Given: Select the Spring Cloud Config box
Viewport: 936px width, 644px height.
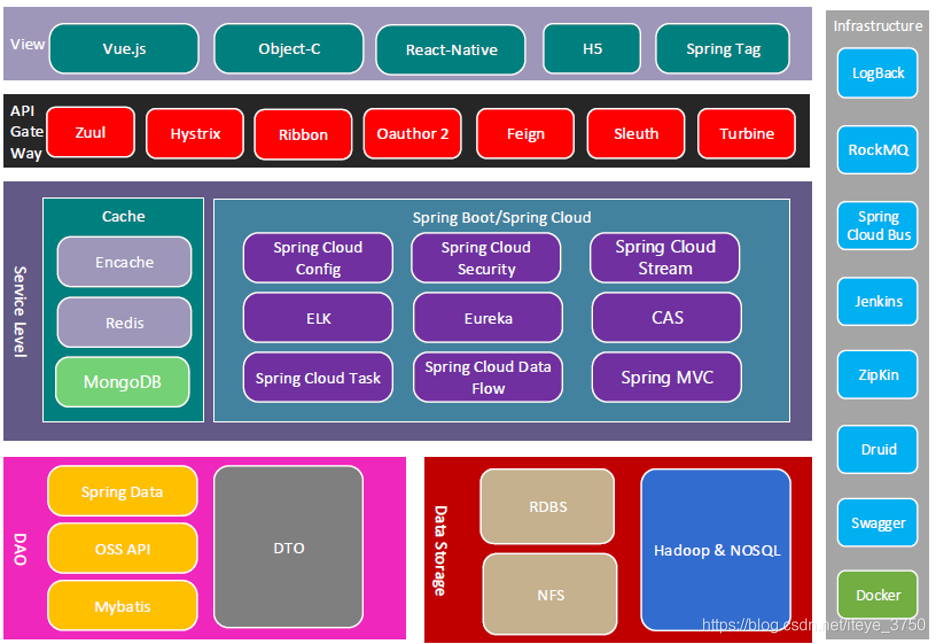Looking at the screenshot, I should point(318,258).
